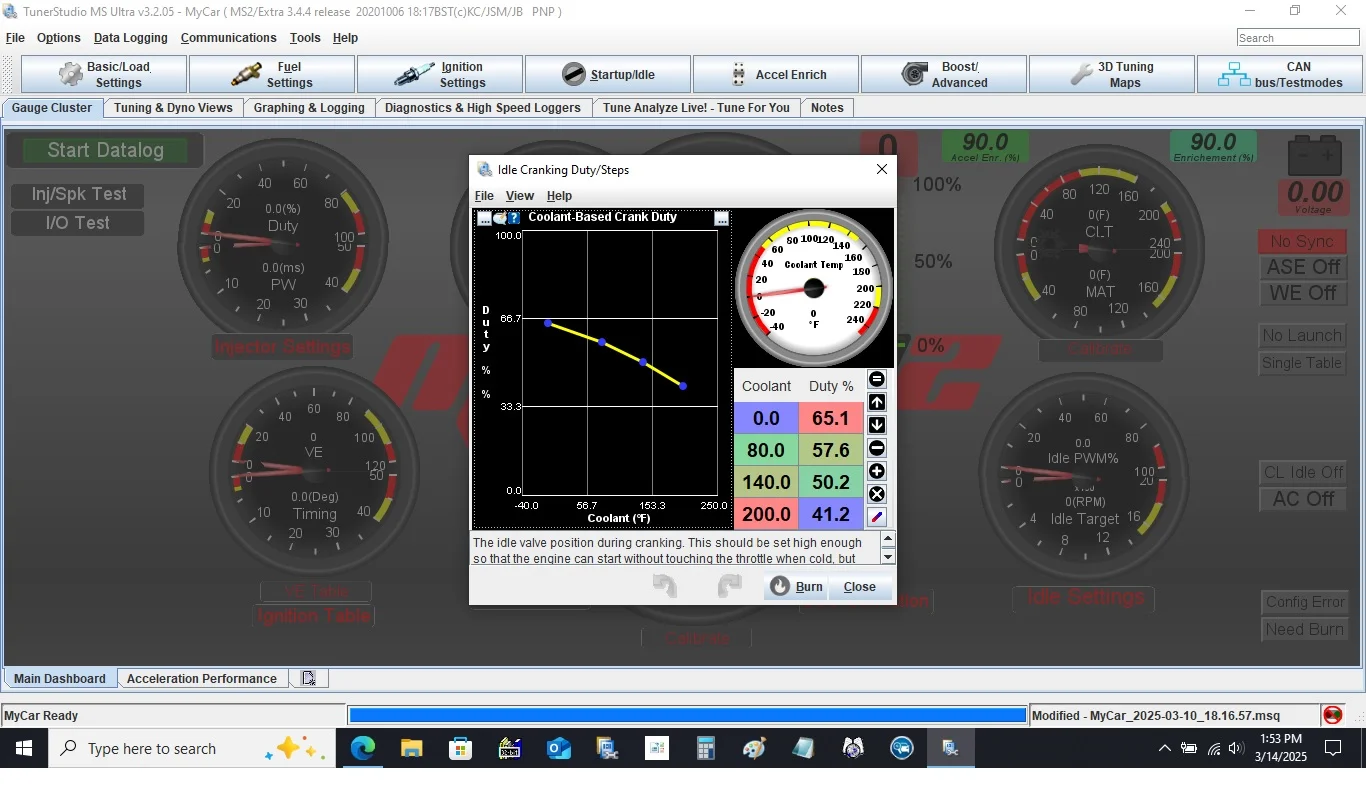The height and width of the screenshot is (807, 1366).
Task: Click the description scroll up arrow
Action: (x=887, y=540)
